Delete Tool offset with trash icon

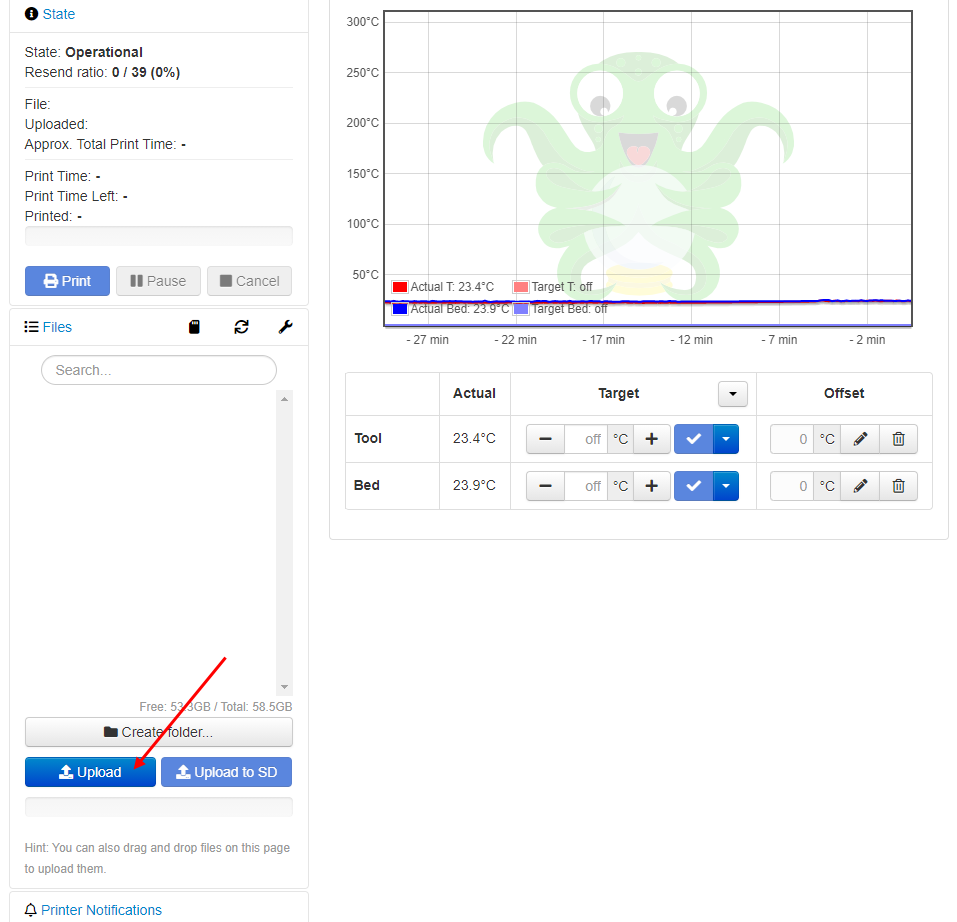click(898, 439)
